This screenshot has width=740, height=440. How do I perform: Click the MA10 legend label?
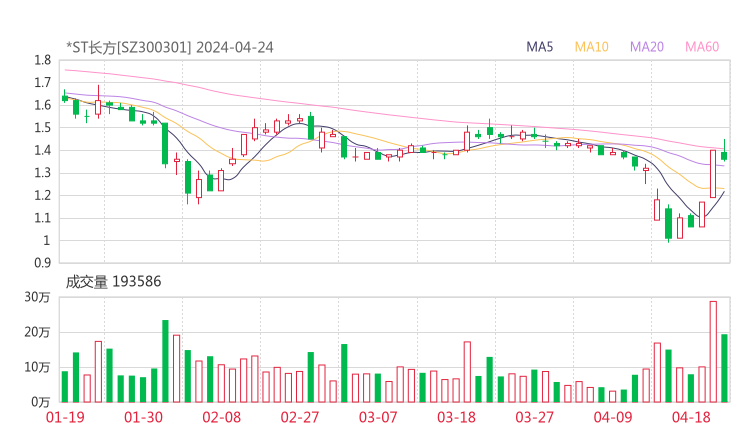coord(591,47)
